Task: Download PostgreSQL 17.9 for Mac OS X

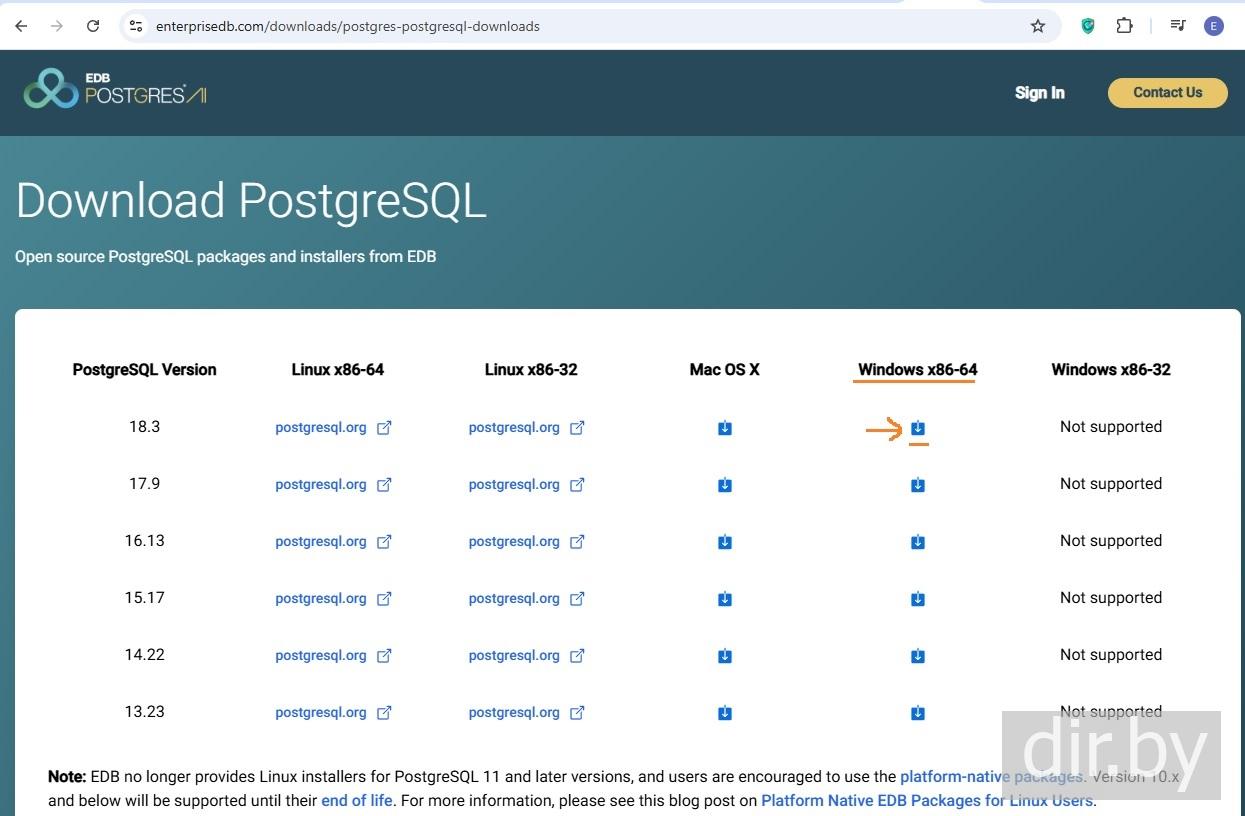Action: coord(725,485)
